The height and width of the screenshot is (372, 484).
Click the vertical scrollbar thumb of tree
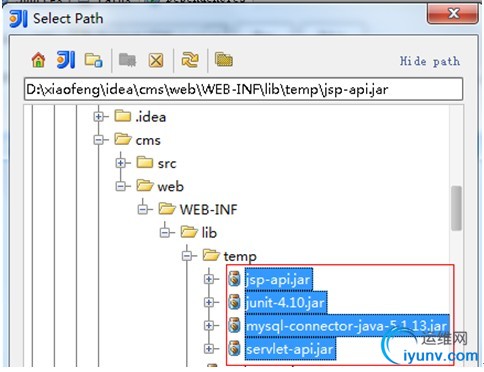coord(456,208)
